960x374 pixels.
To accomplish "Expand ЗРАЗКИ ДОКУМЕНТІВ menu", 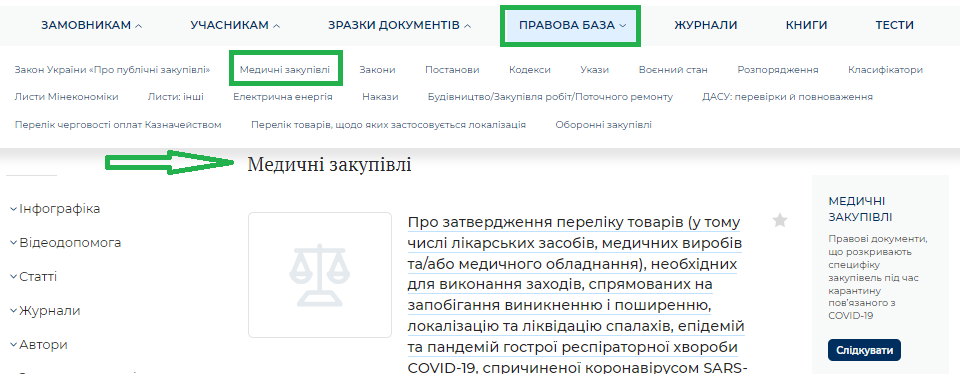I will coord(399,25).
